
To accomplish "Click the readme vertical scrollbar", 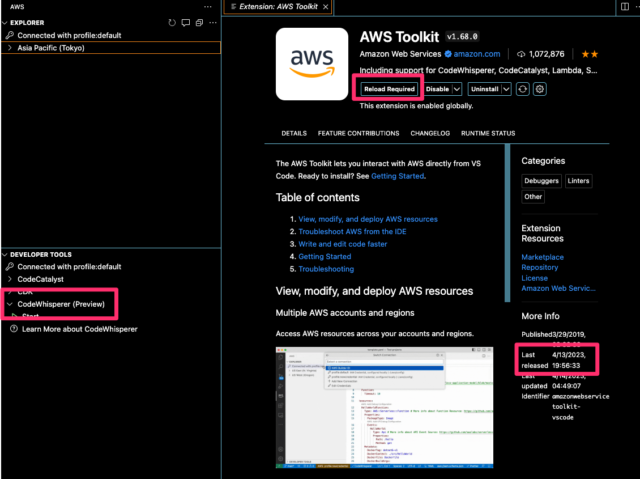I will 507,223.
